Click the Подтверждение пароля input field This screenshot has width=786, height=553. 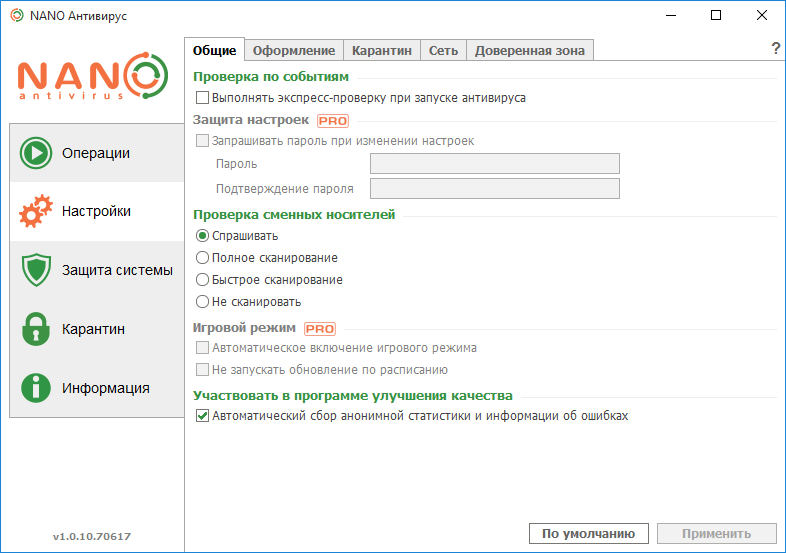495,189
